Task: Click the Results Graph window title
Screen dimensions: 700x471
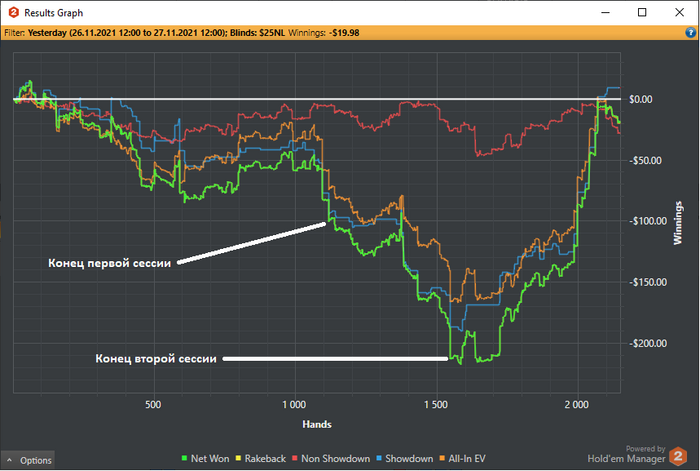Action: [54, 13]
